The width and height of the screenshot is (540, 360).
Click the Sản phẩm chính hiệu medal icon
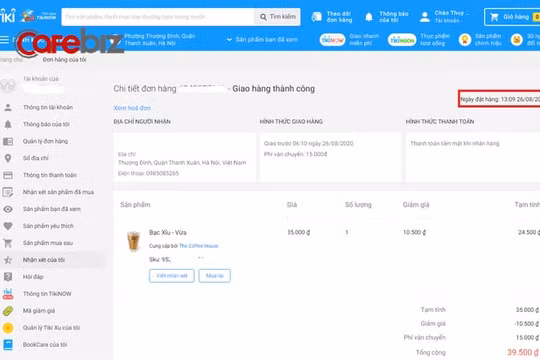[465, 40]
